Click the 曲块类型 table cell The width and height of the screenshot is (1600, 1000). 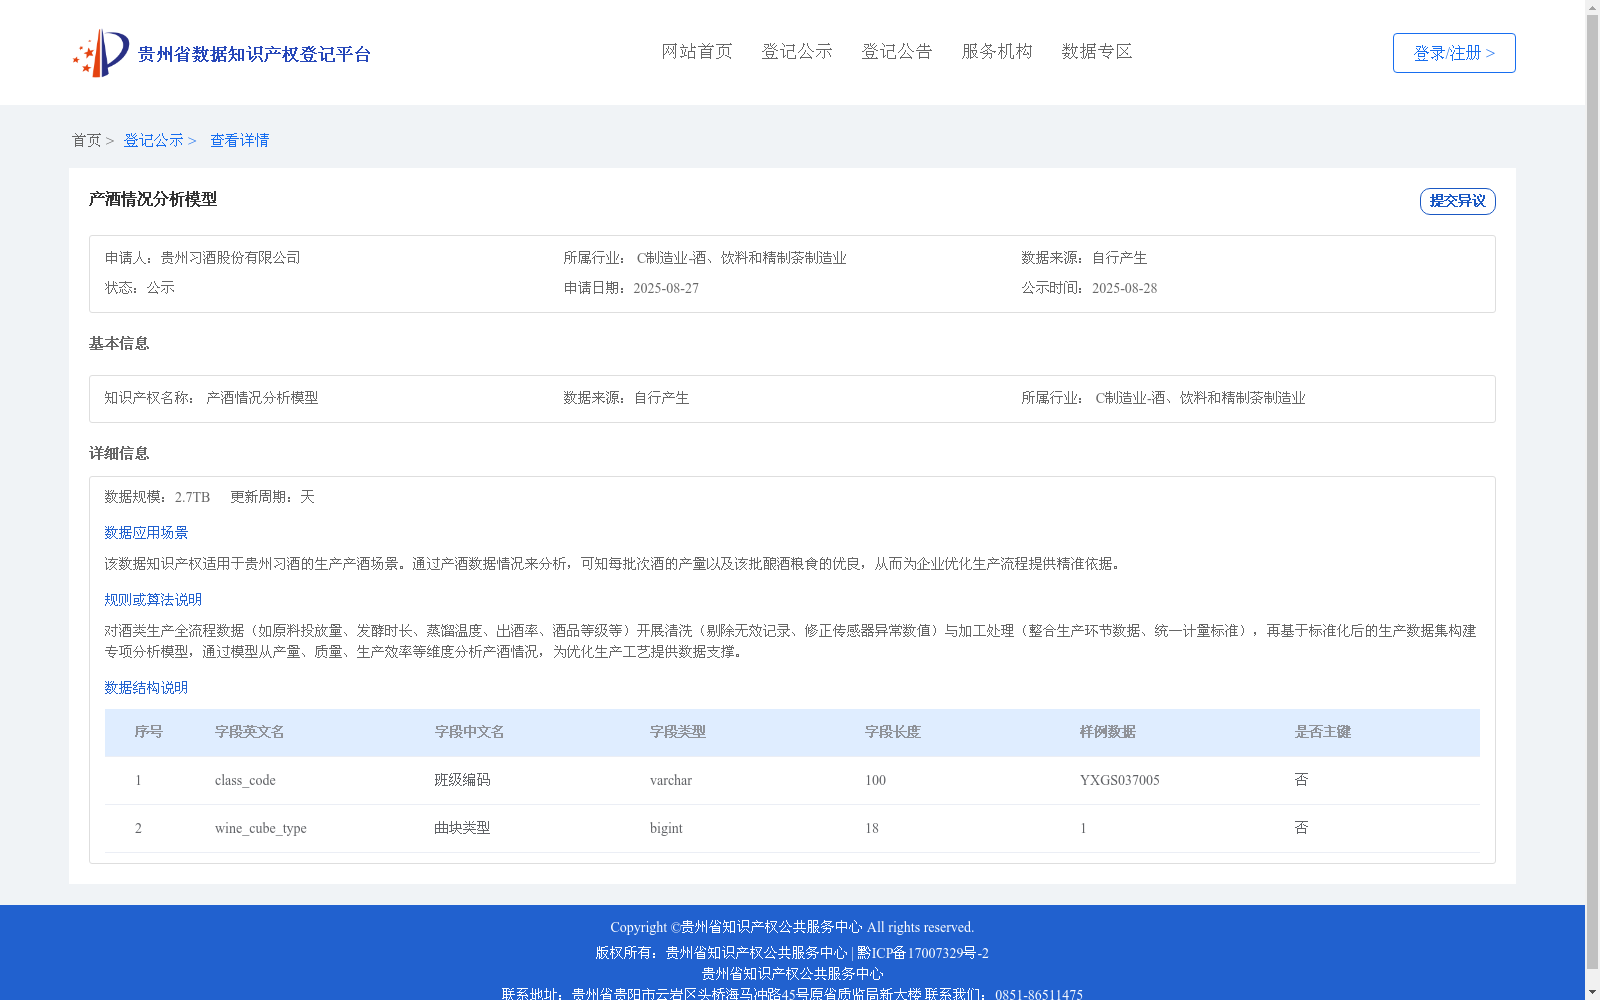click(462, 828)
